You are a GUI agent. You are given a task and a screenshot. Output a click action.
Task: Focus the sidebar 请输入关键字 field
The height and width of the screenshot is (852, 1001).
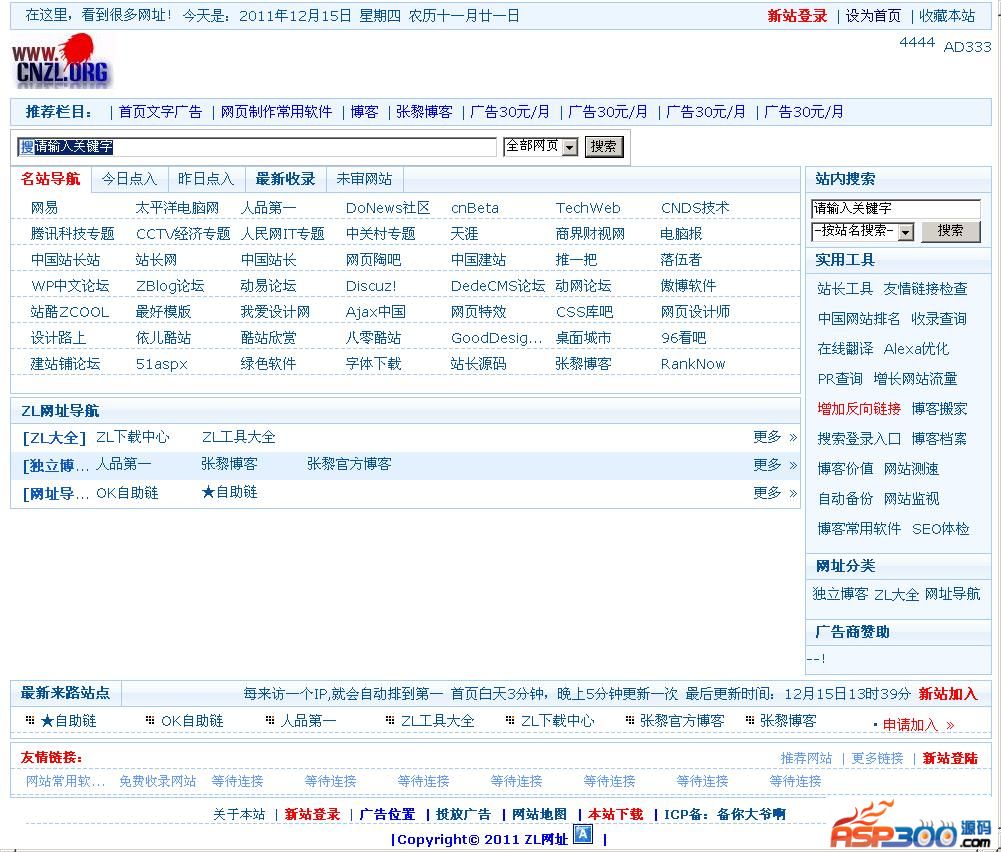[896, 208]
